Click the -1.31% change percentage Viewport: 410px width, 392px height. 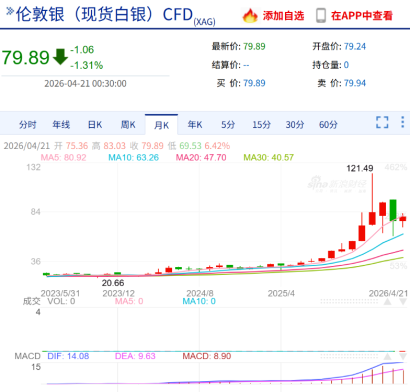coord(86,65)
